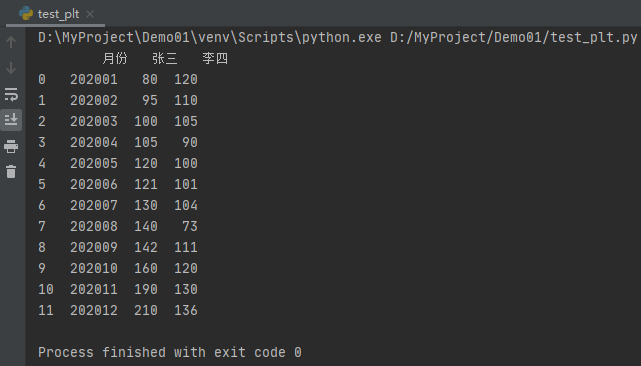Click the value 210 in row 11
The width and height of the screenshot is (641, 366).
(146, 310)
